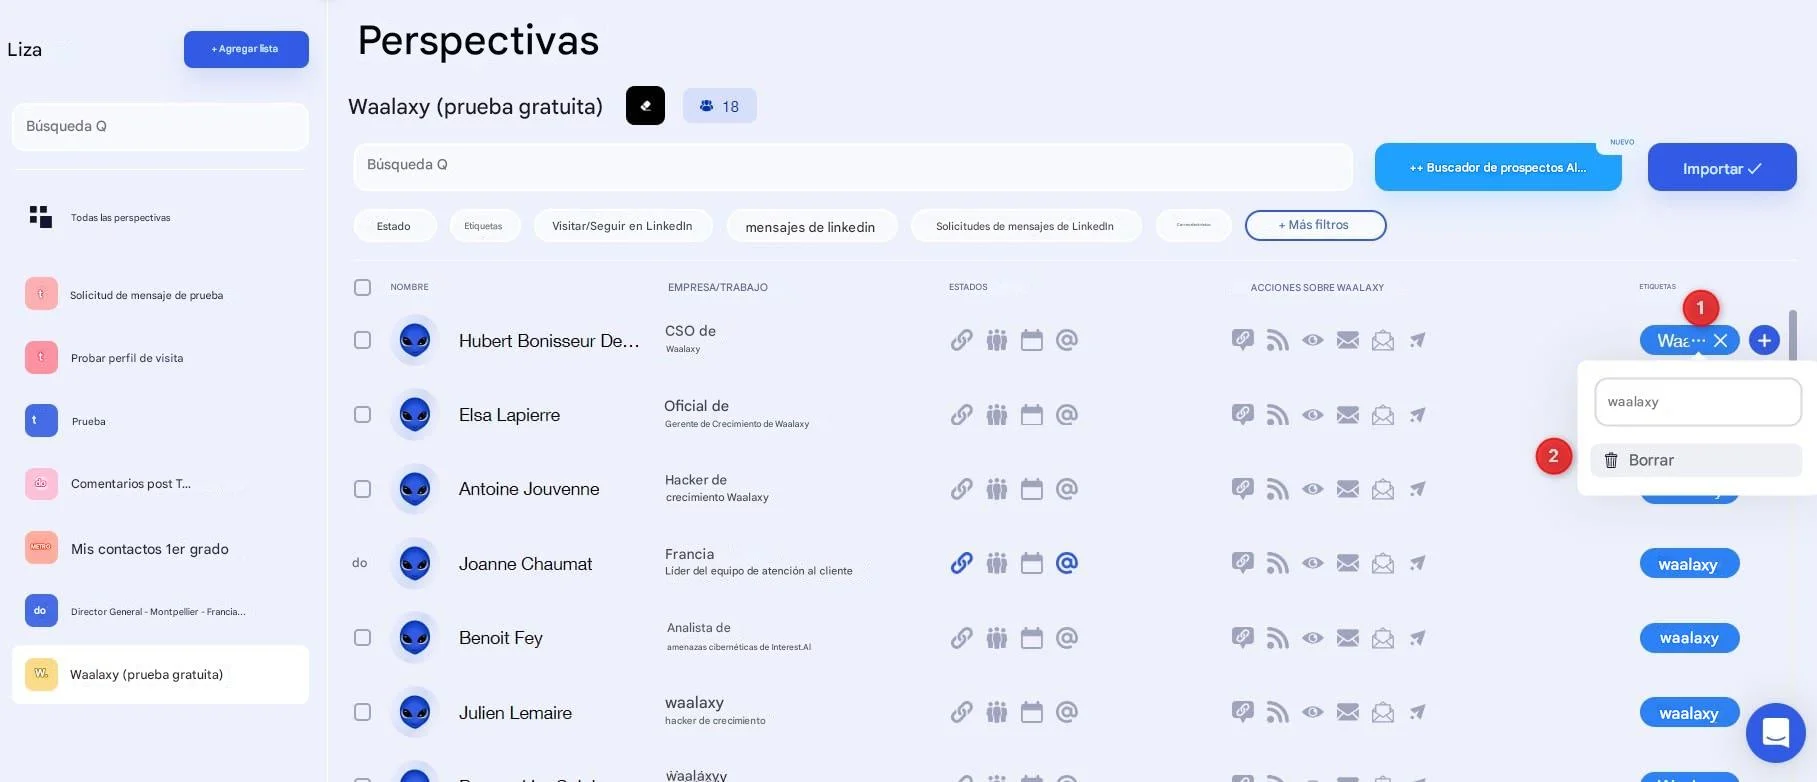Click the black eraser icon beside list title
This screenshot has width=1817, height=782.
(x=645, y=106)
